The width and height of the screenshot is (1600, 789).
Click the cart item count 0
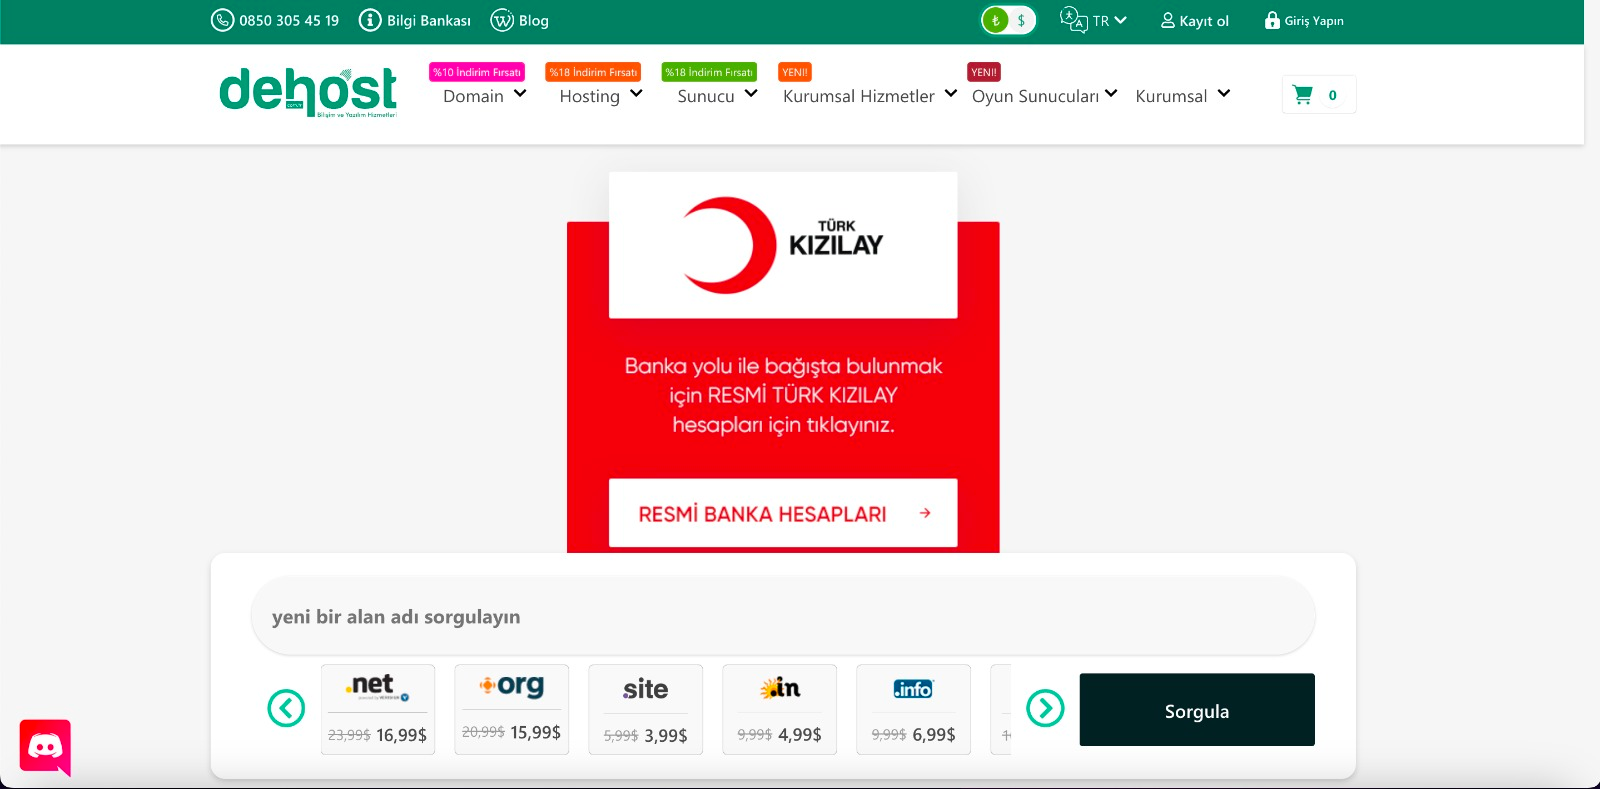click(1332, 96)
